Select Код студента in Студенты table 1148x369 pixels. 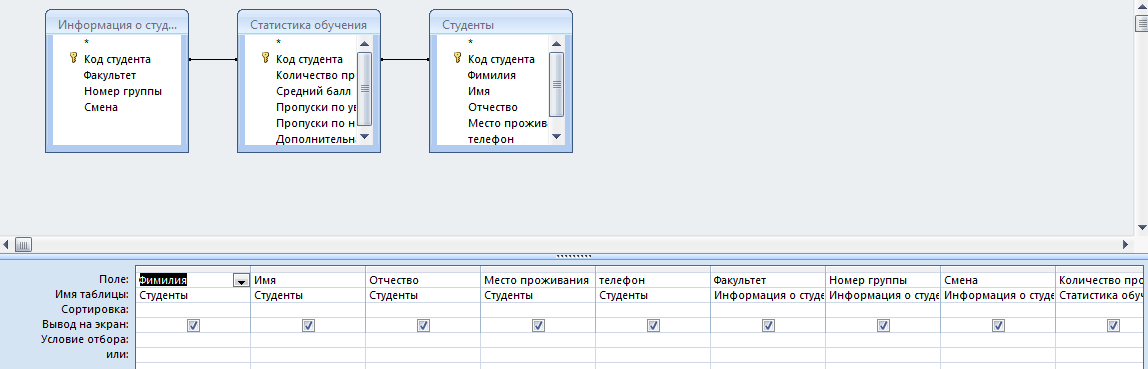pos(501,59)
